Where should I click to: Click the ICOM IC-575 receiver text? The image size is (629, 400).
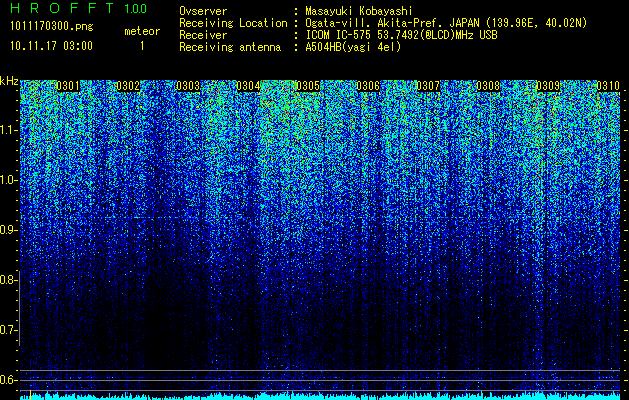pyautogui.click(x=402, y=35)
